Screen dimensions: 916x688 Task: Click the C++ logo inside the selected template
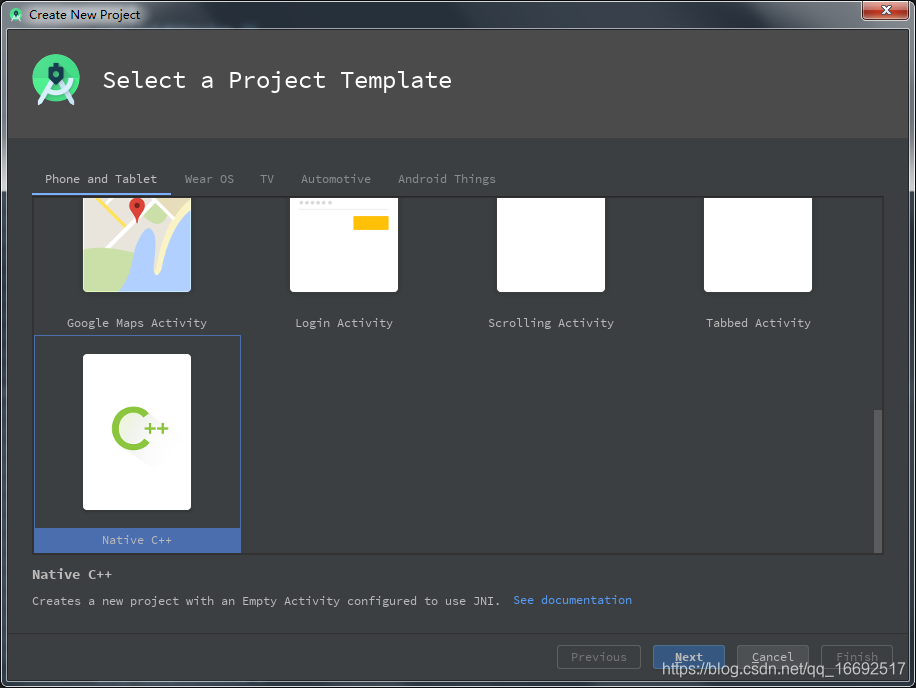point(137,431)
